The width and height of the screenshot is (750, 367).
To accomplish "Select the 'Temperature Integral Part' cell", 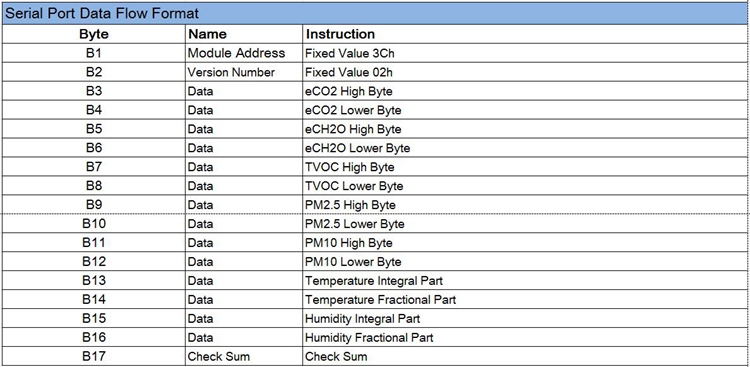I will click(526, 280).
